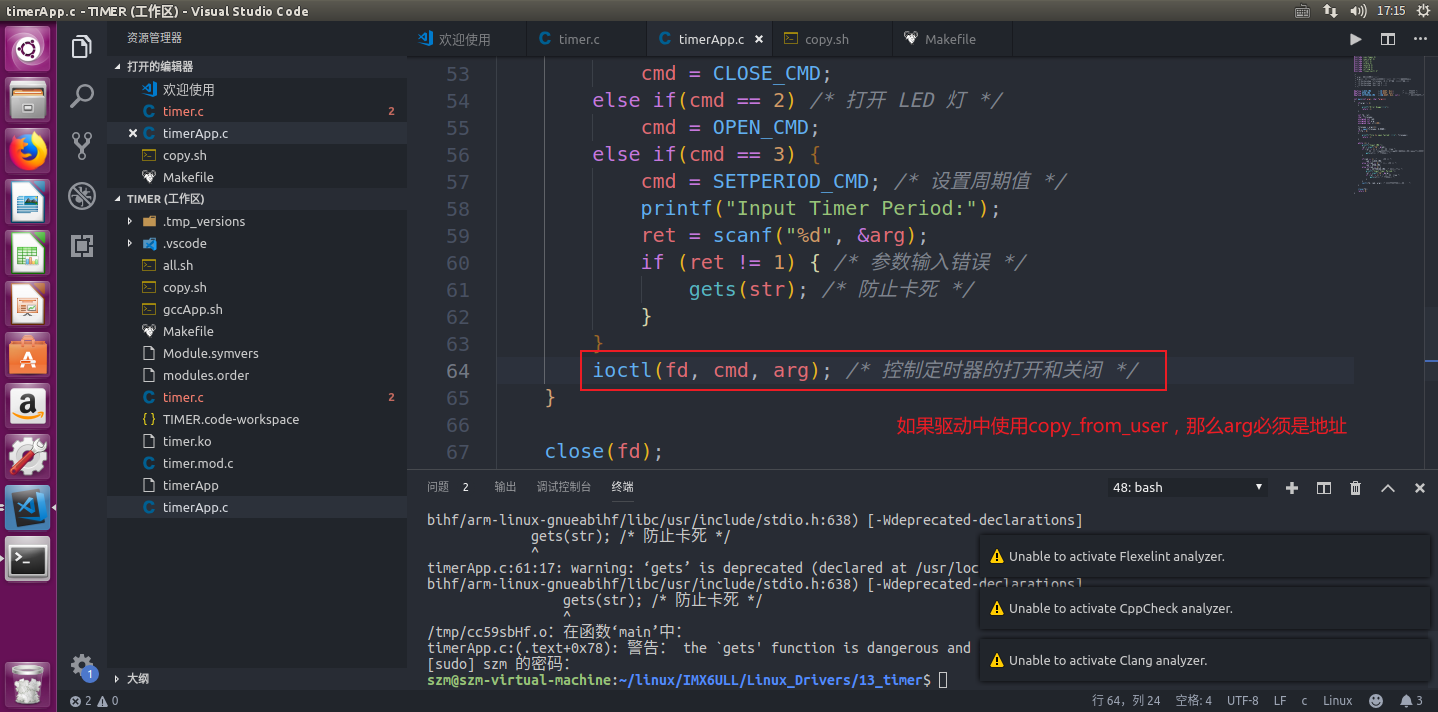
Task: Open LibreOffice Calc from the dock
Action: [x=28, y=253]
